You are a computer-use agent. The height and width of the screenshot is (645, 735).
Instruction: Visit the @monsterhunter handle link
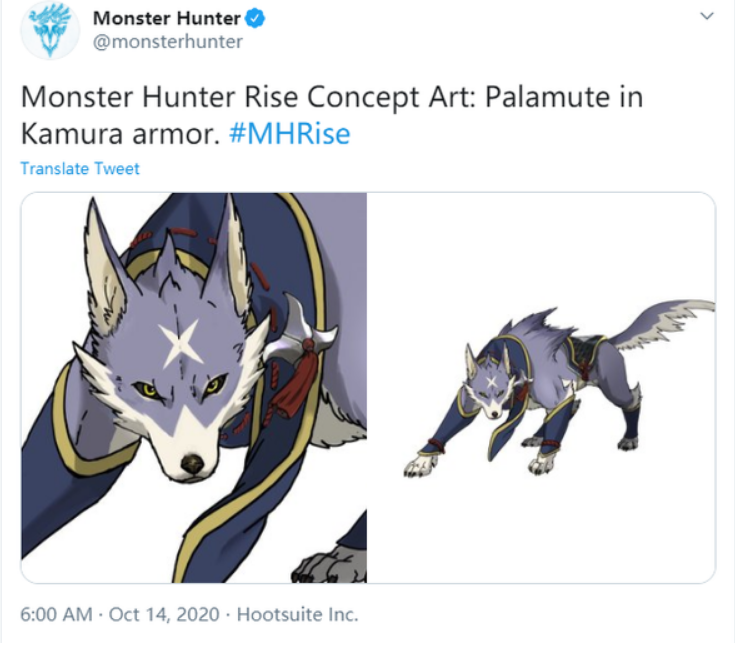[168, 42]
